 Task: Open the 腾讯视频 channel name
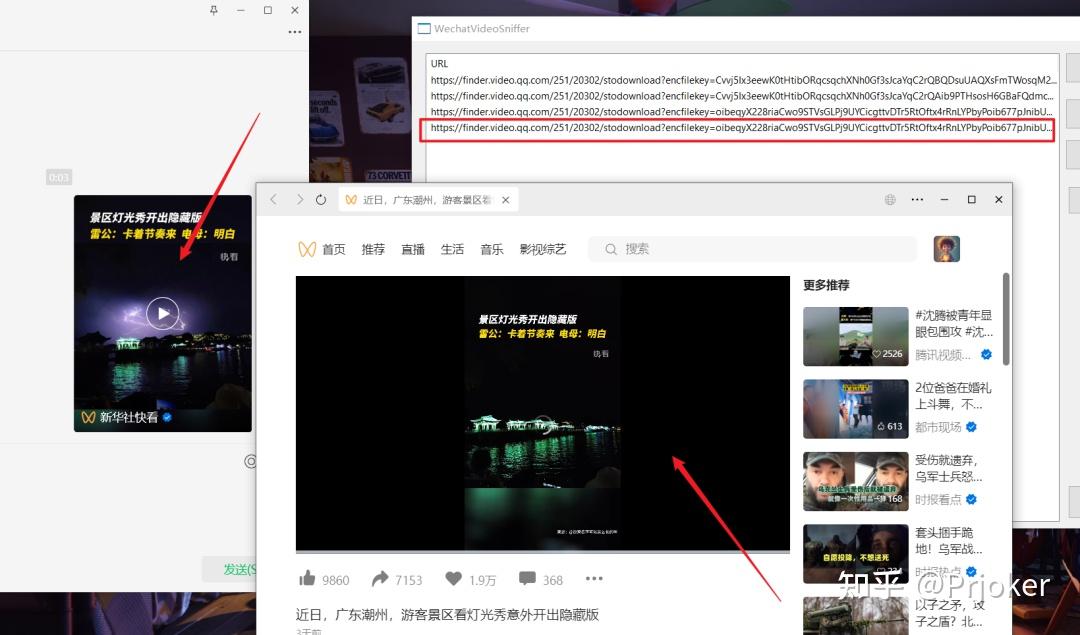tap(942, 355)
